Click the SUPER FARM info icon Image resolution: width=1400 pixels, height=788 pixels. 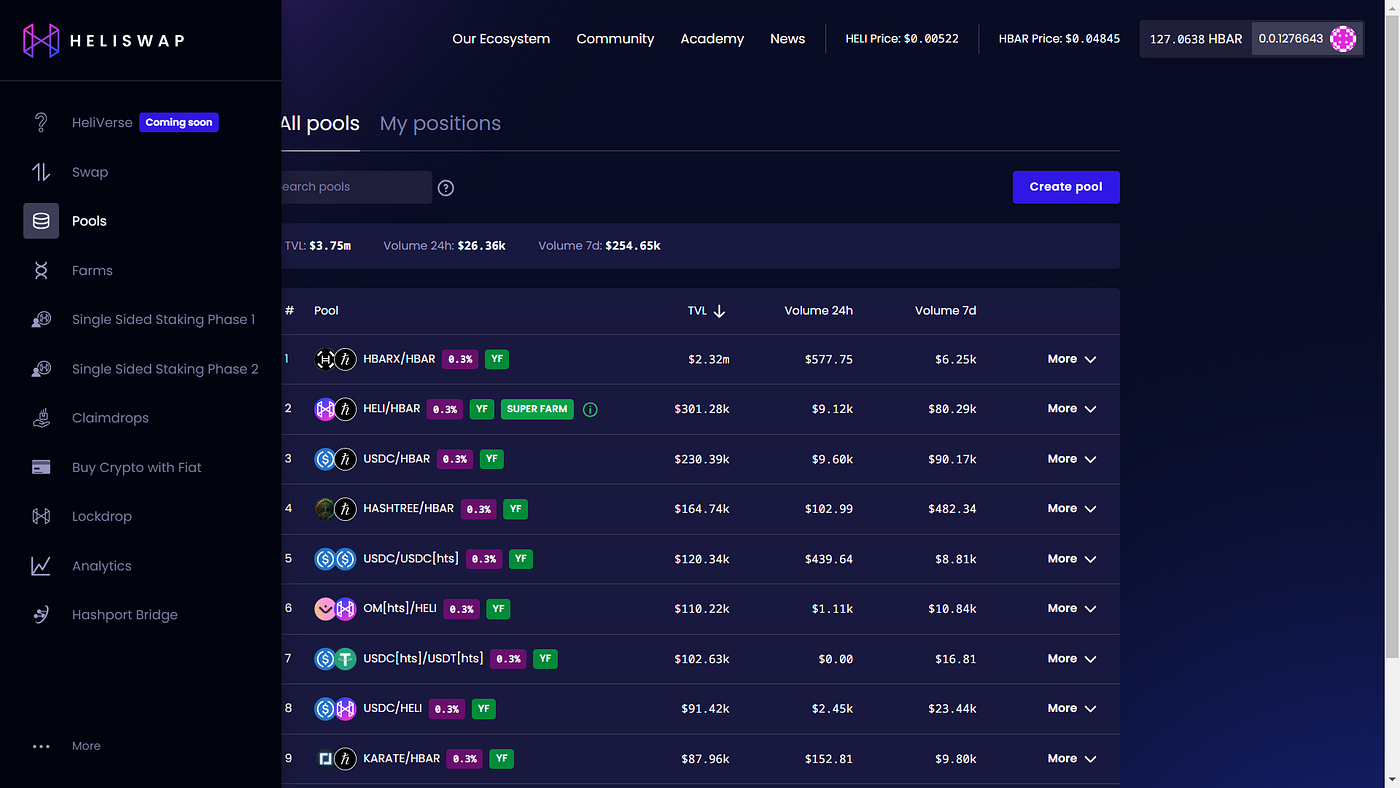point(590,409)
